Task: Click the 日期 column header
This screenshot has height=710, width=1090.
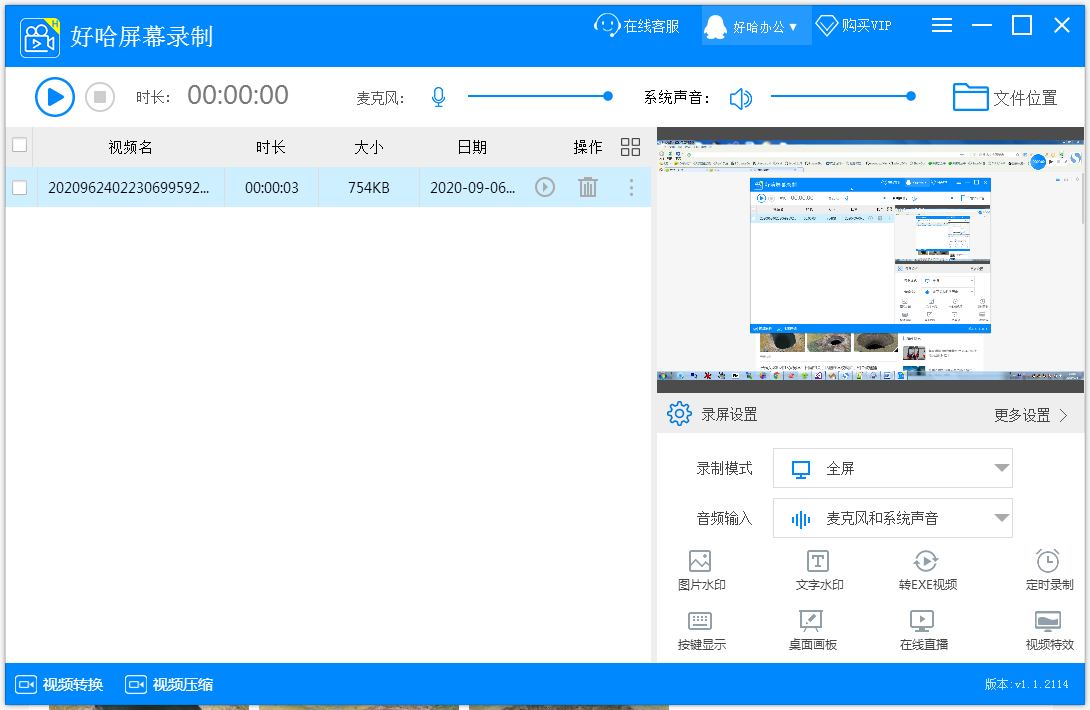Action: (472, 147)
